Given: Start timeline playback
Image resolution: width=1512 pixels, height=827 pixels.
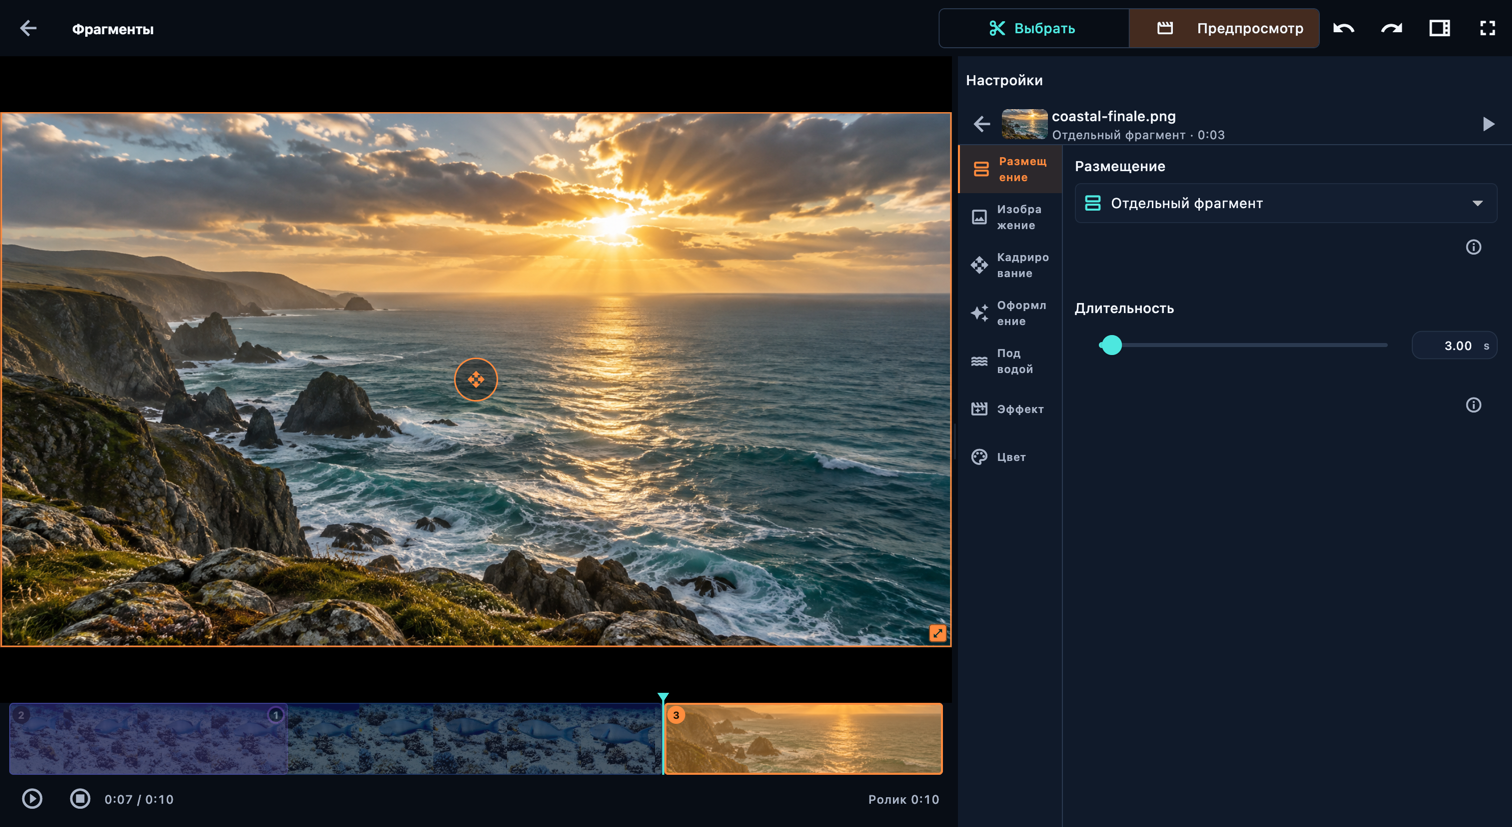Looking at the screenshot, I should point(32,799).
